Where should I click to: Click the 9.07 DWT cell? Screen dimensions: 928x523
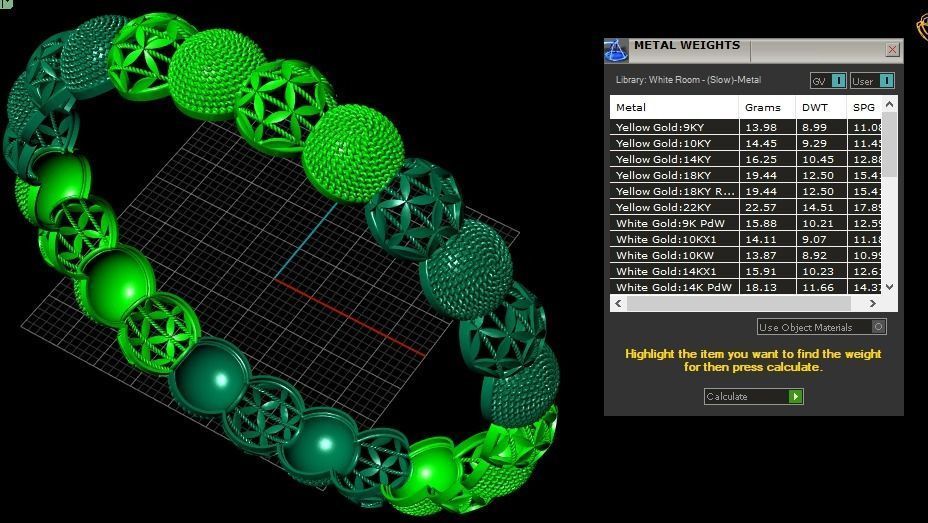click(x=821, y=239)
